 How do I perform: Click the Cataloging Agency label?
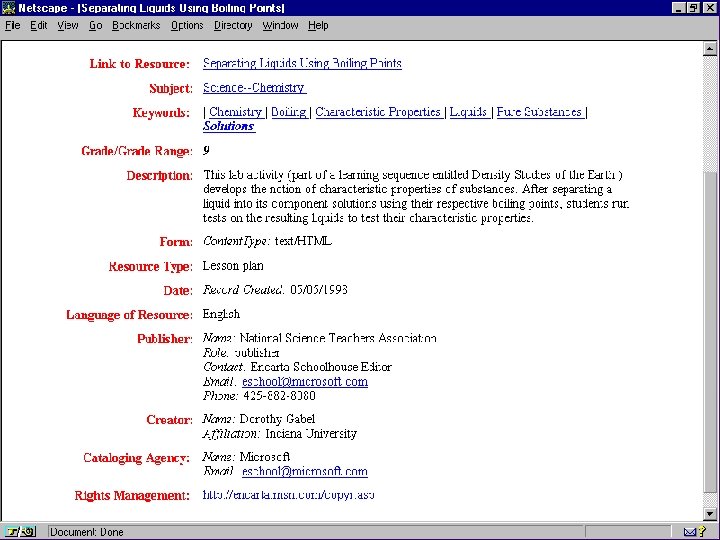tap(136, 458)
